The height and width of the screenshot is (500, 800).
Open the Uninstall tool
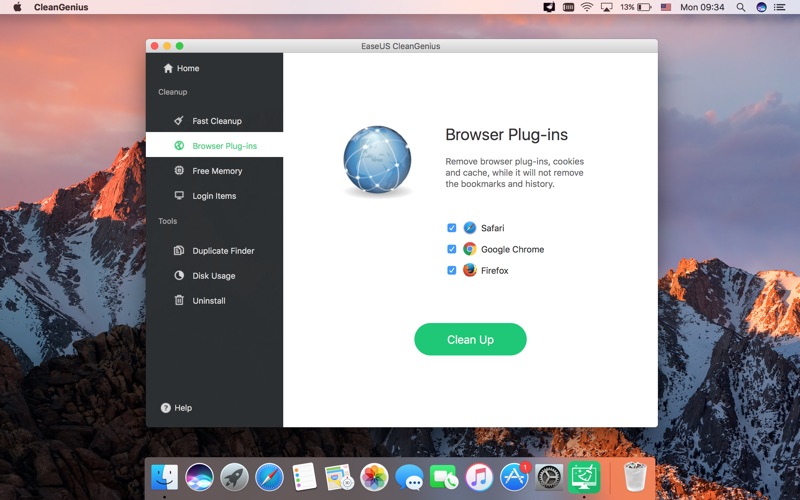point(214,301)
